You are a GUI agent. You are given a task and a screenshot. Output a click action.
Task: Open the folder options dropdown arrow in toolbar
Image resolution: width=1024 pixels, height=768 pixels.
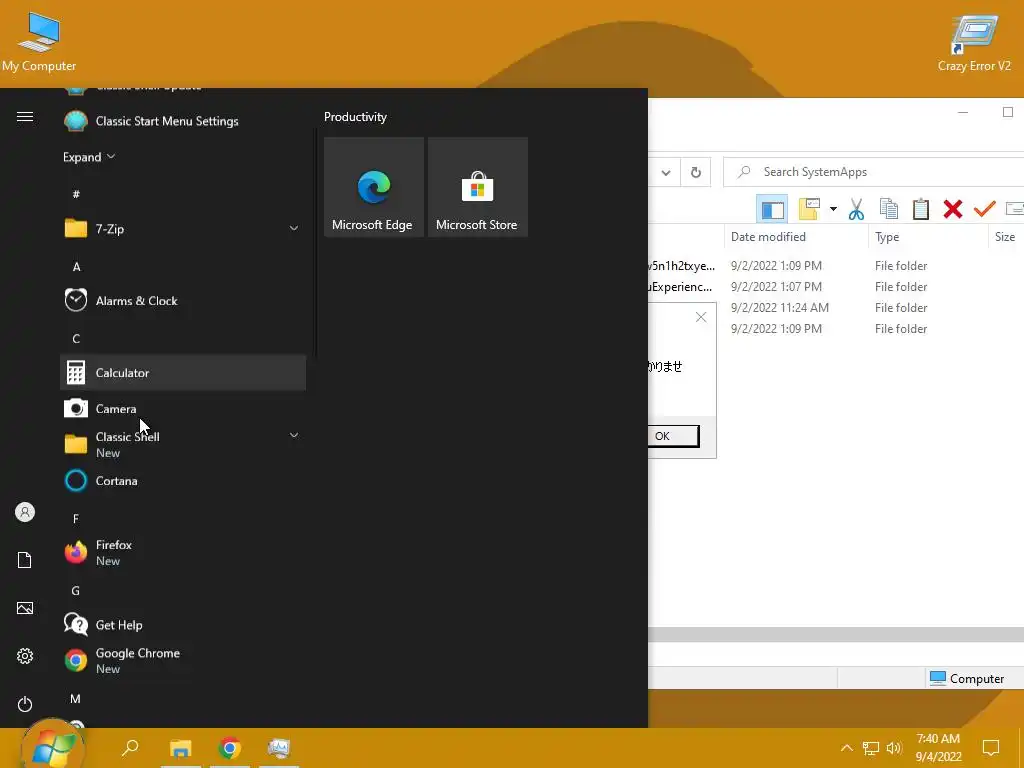[x=833, y=209]
